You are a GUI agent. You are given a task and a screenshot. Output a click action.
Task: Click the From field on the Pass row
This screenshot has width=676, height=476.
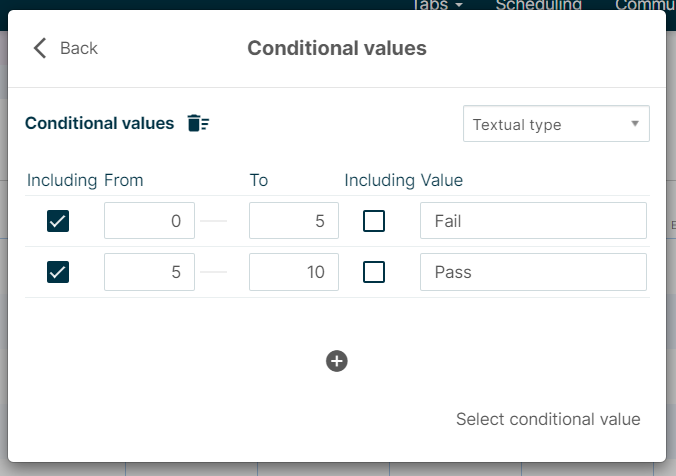tap(149, 271)
